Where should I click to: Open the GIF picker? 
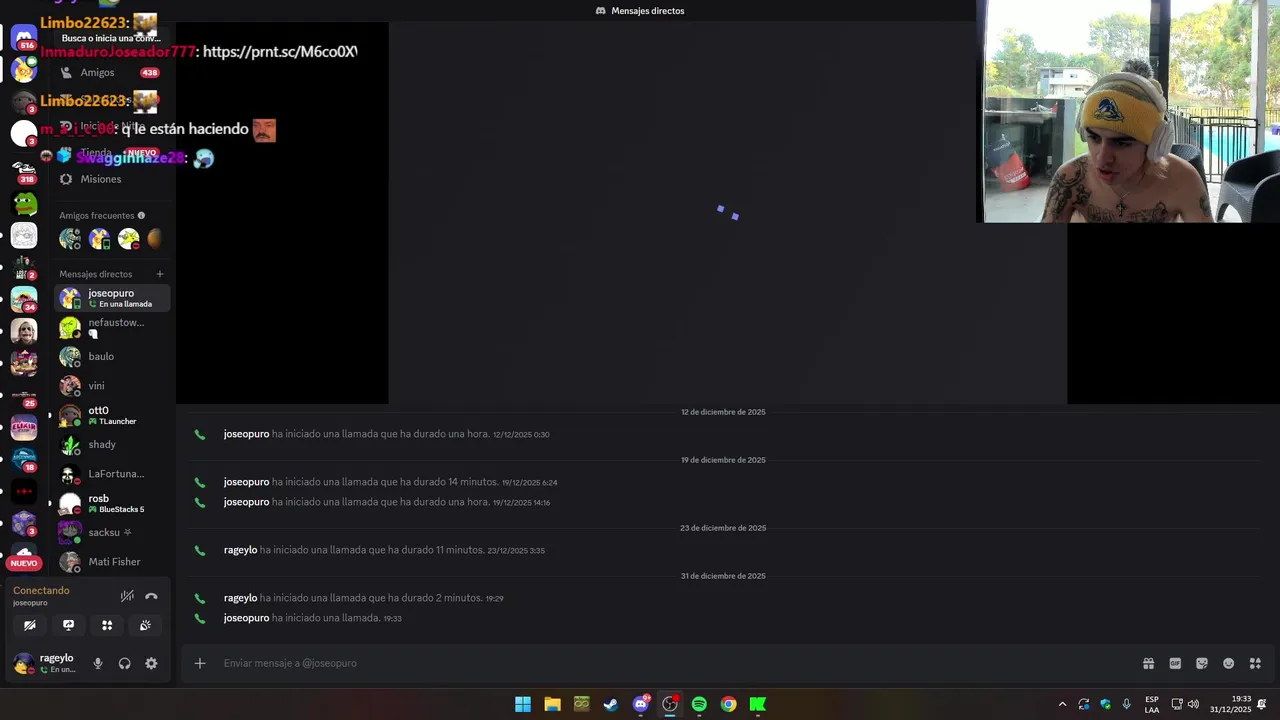1175,663
